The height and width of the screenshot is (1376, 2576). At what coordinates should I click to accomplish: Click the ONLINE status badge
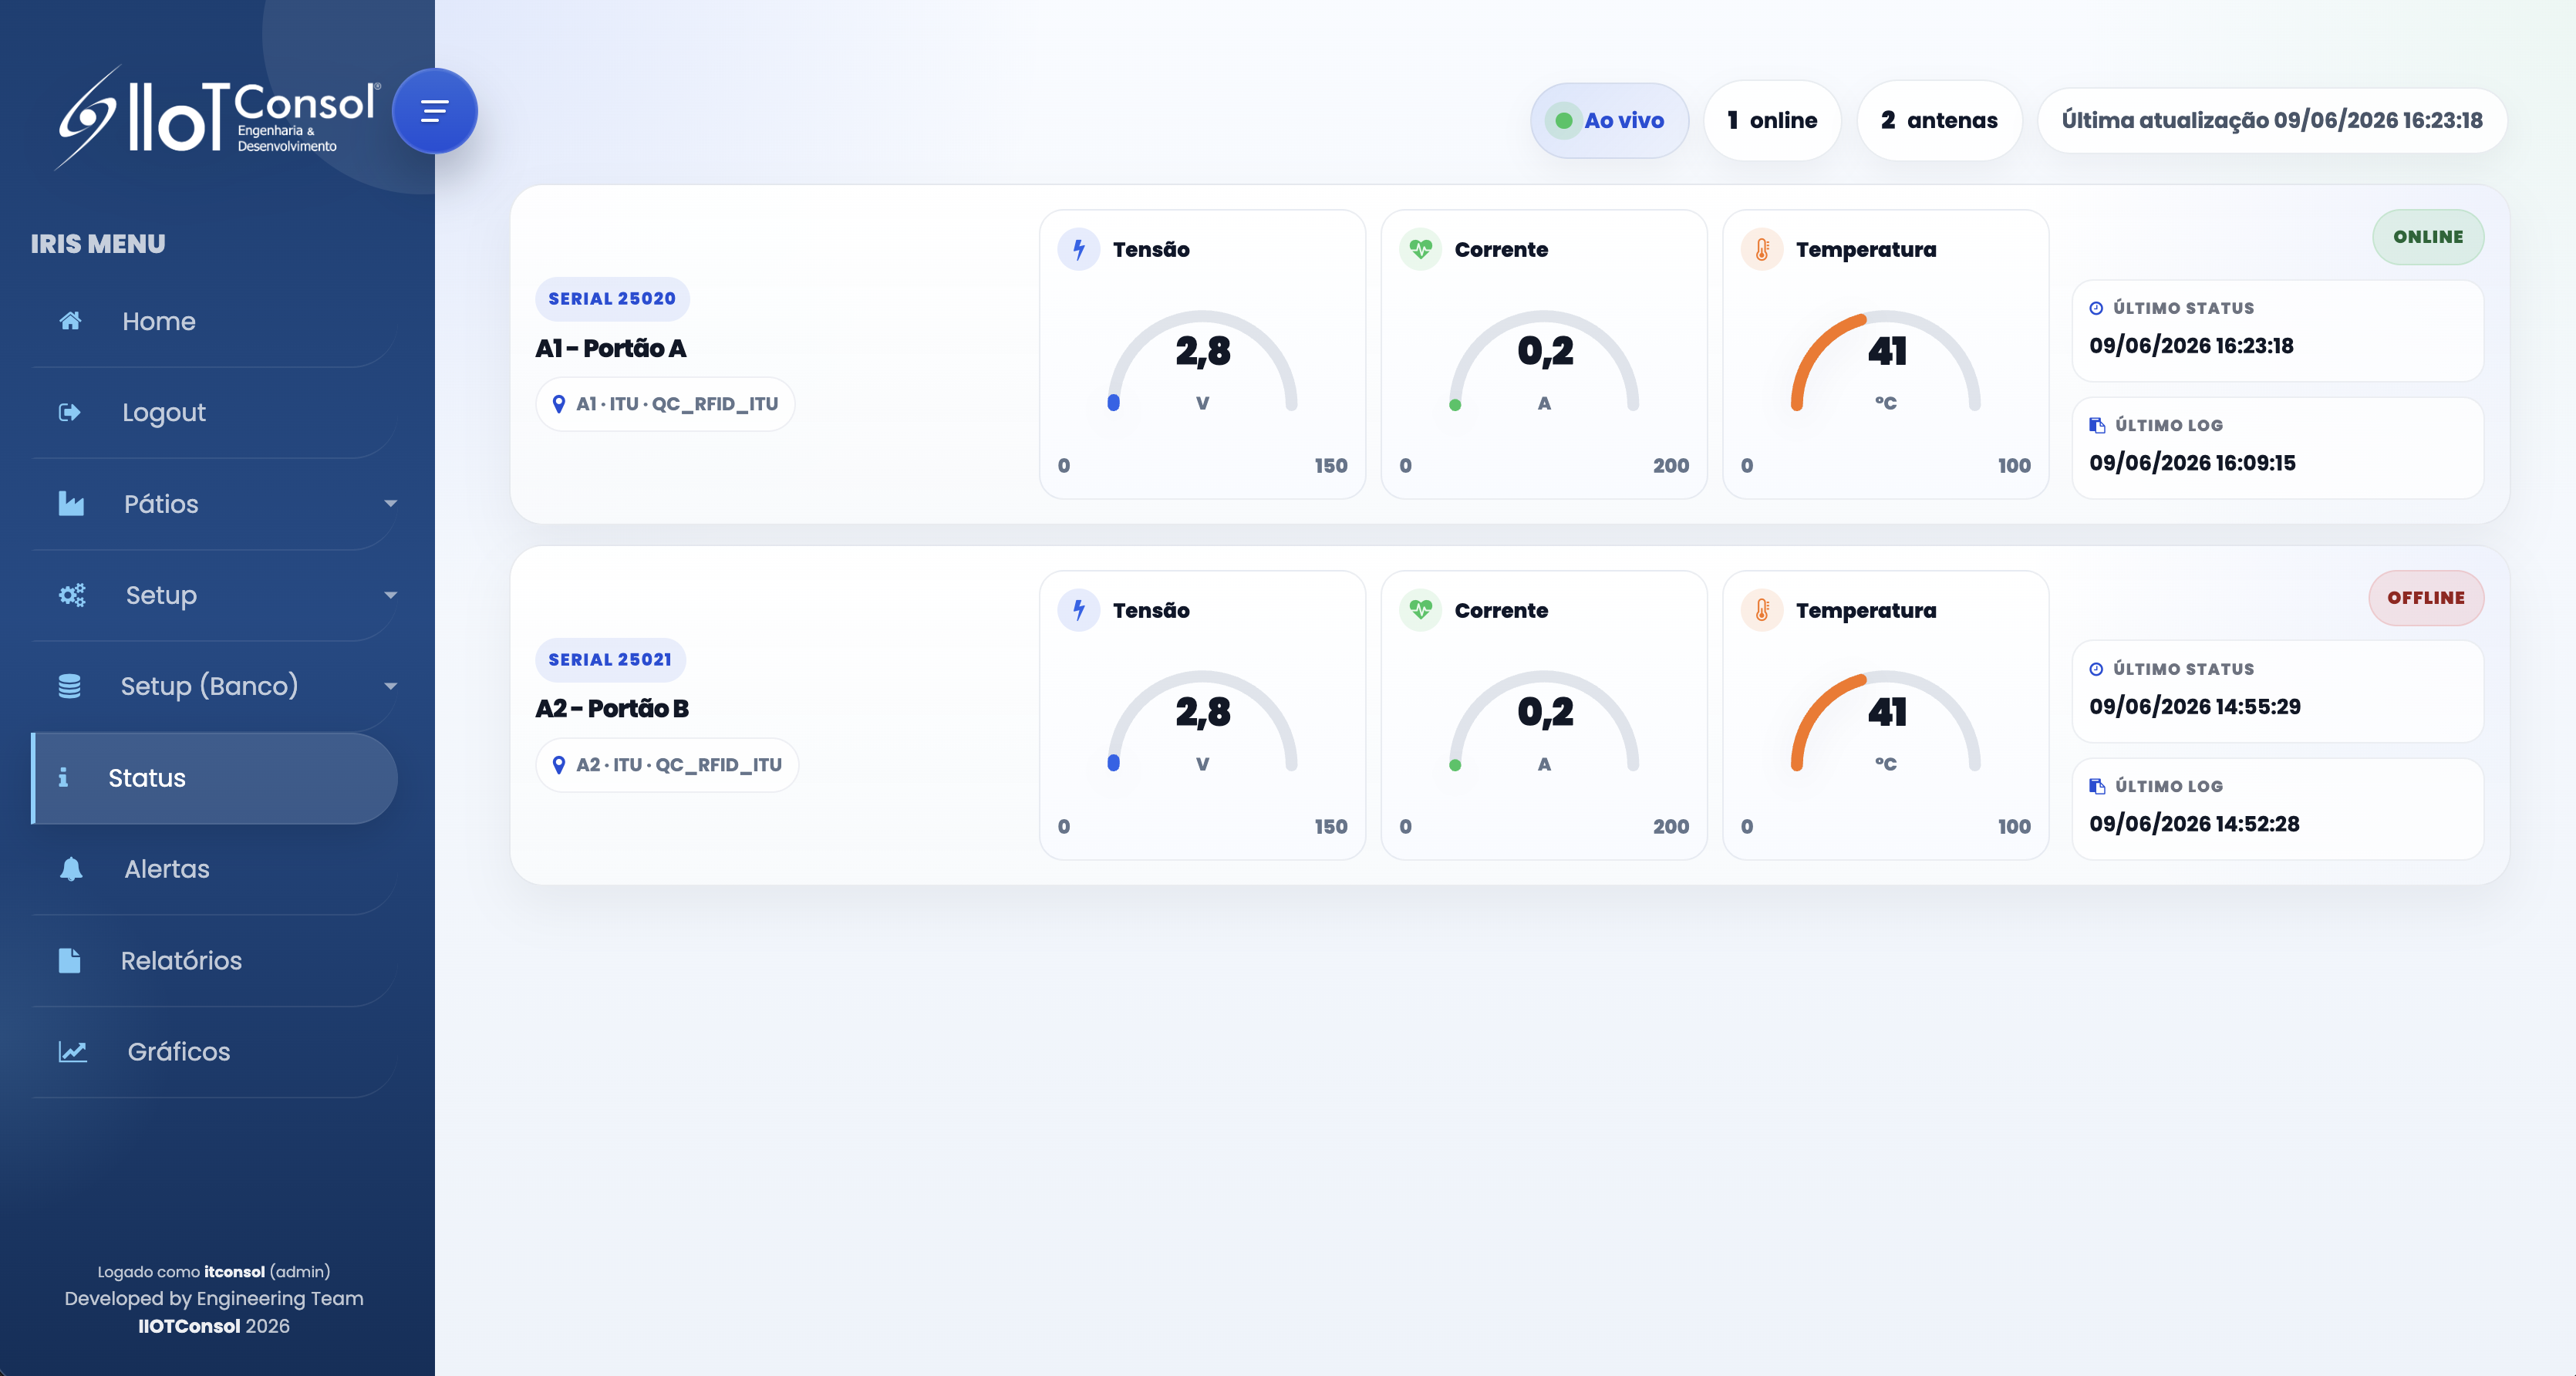[x=2428, y=237]
